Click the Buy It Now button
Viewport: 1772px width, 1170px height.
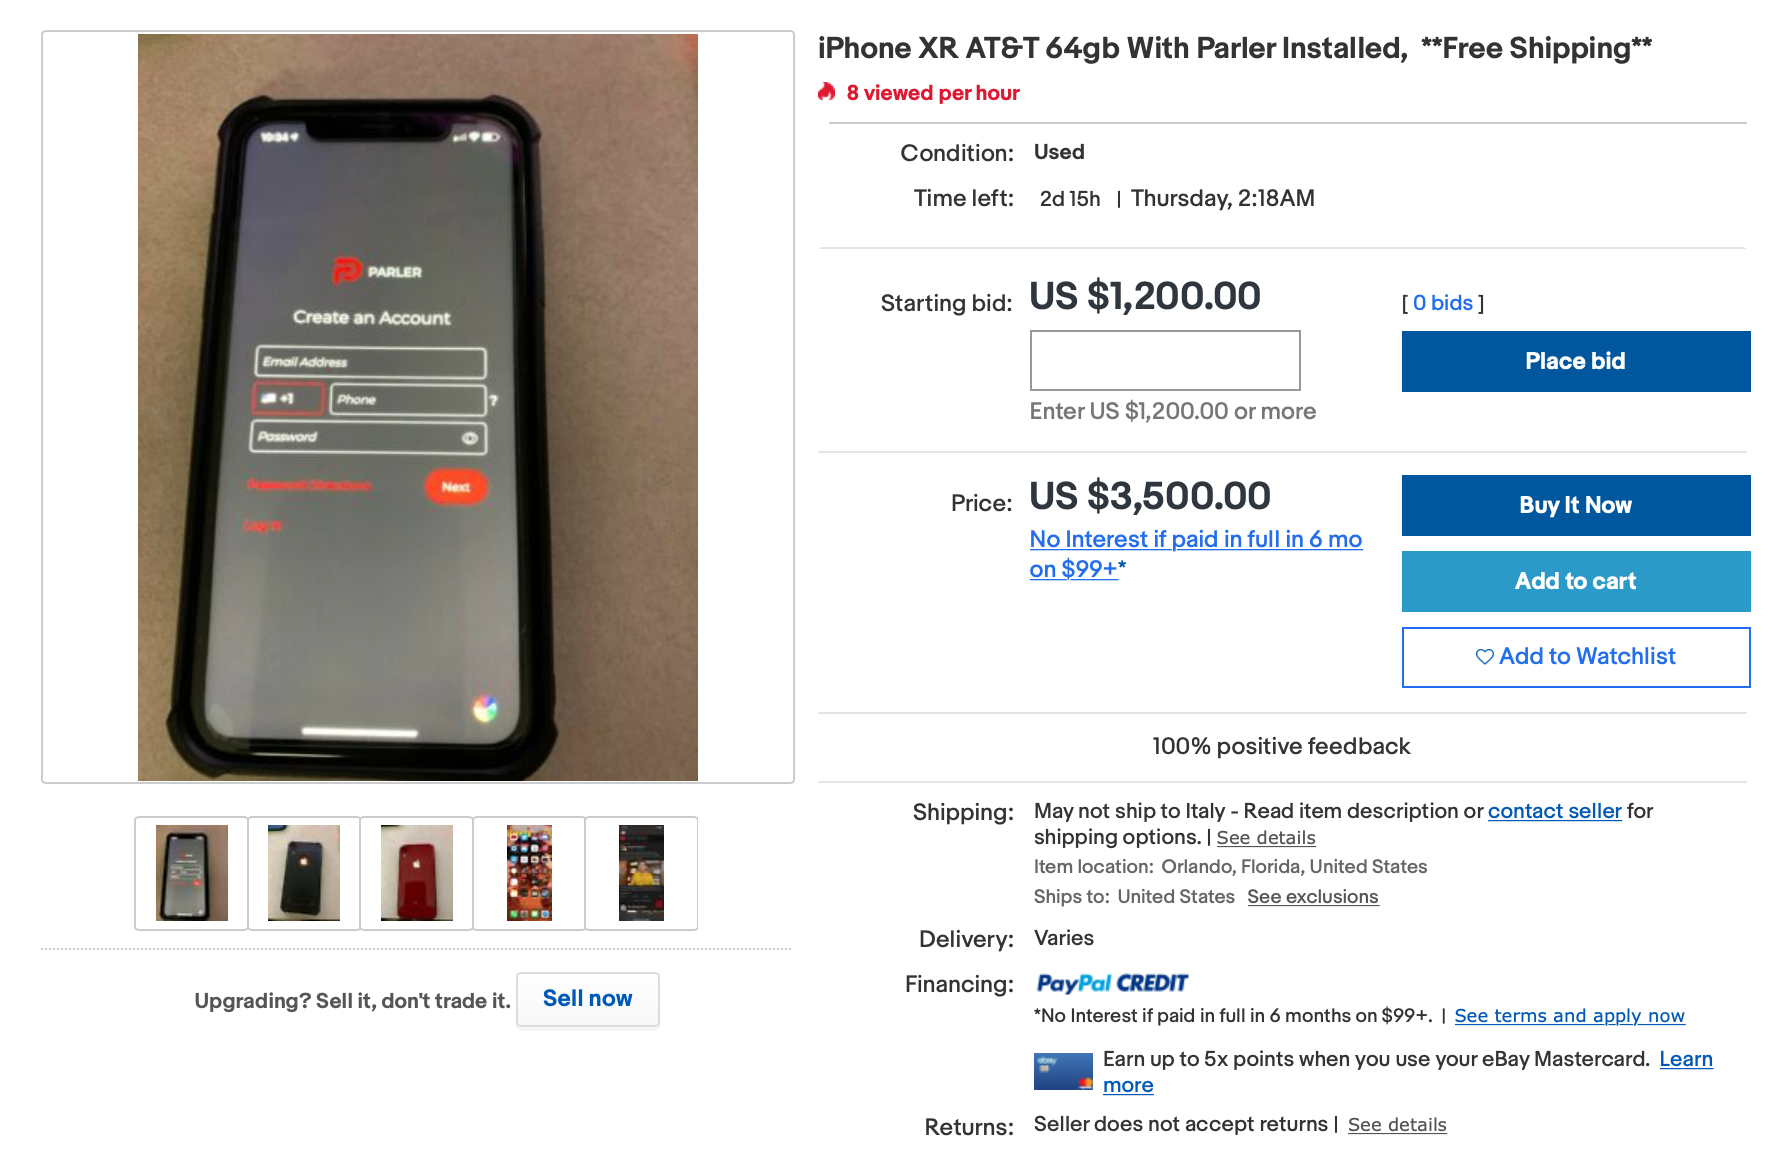[x=1576, y=505]
